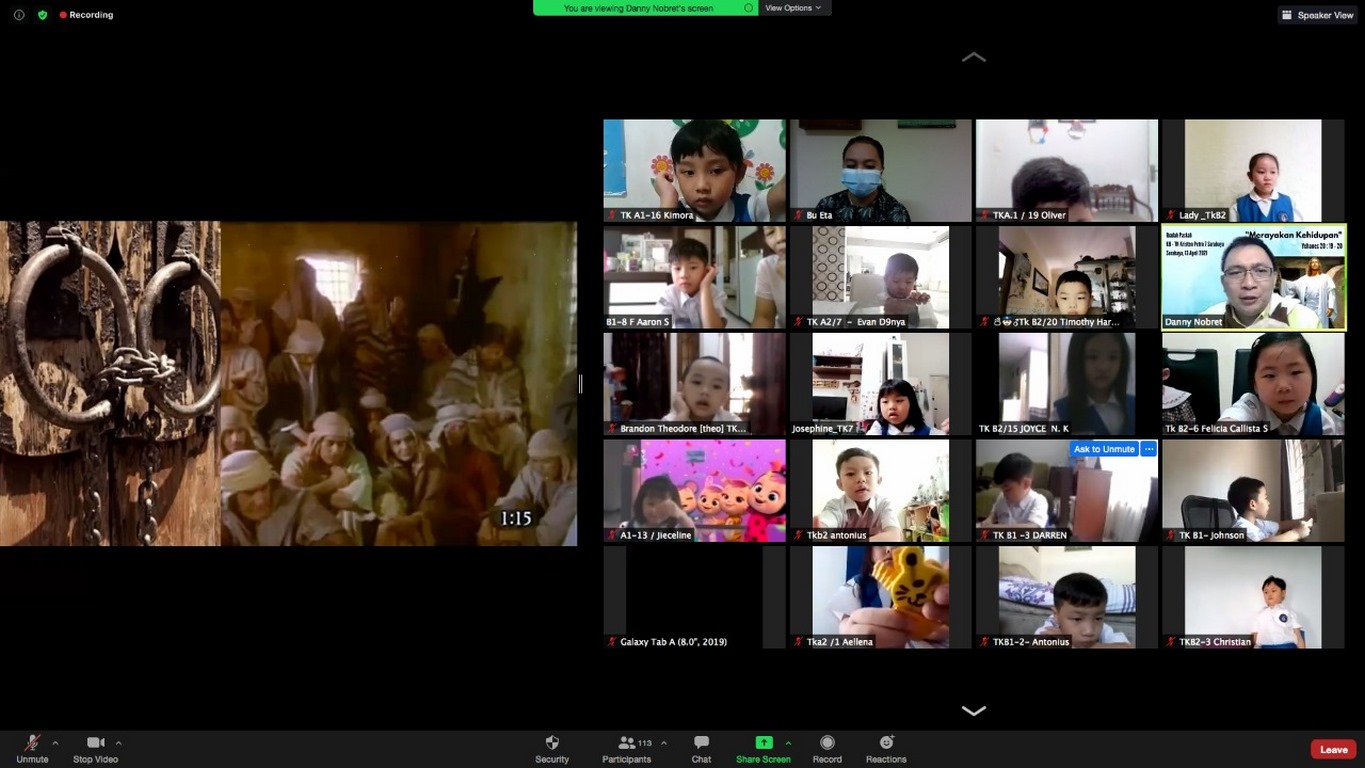Image resolution: width=1365 pixels, height=768 pixels.
Task: Open the Participants panel
Action: [x=627, y=748]
